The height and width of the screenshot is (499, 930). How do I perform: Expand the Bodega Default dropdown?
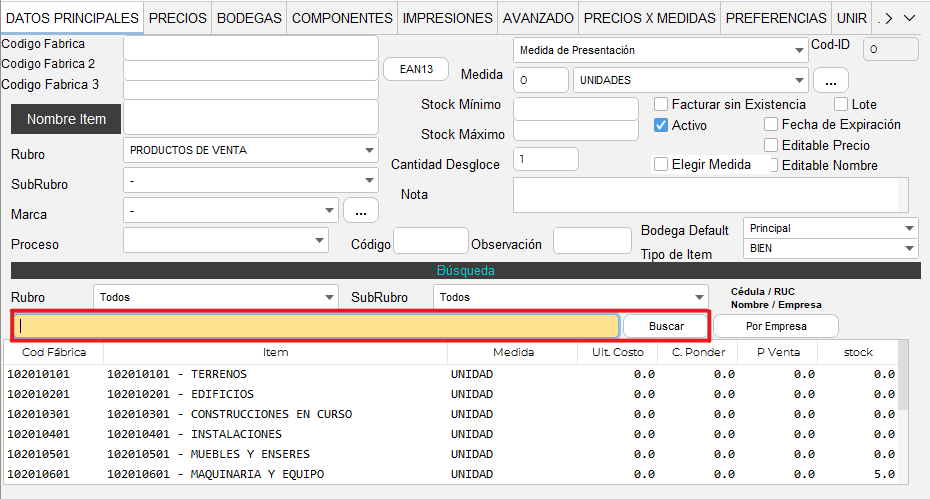tap(829, 228)
